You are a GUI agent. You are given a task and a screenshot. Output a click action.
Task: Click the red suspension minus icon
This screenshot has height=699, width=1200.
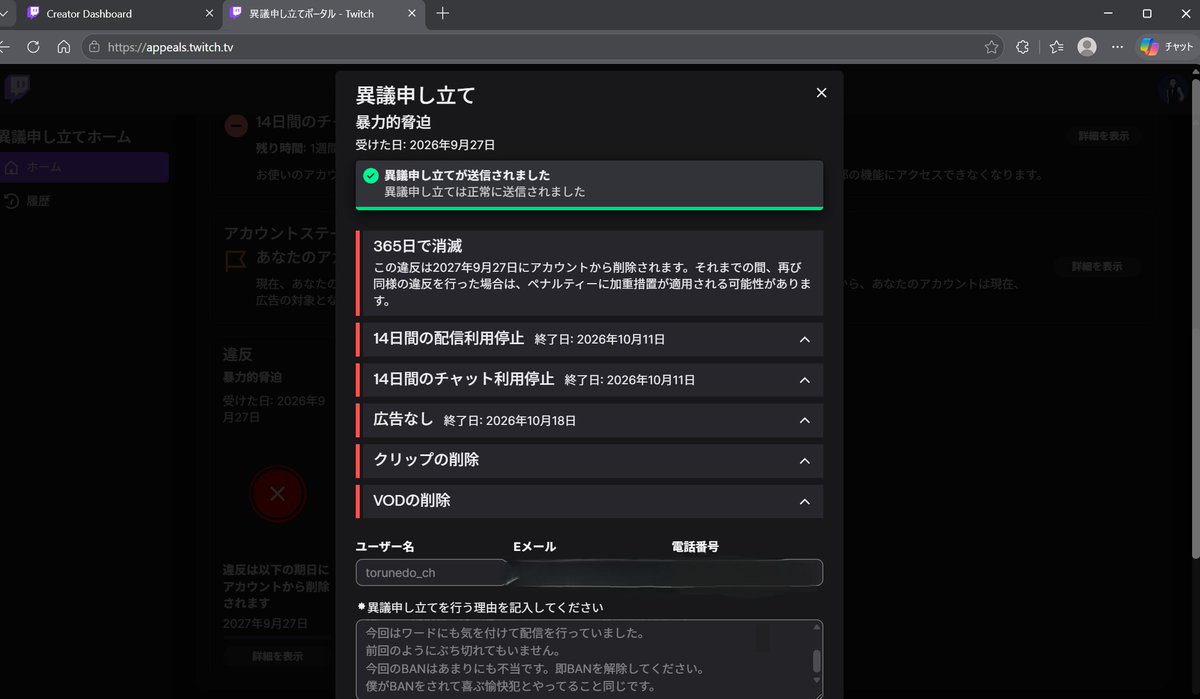pyautogui.click(x=236, y=126)
